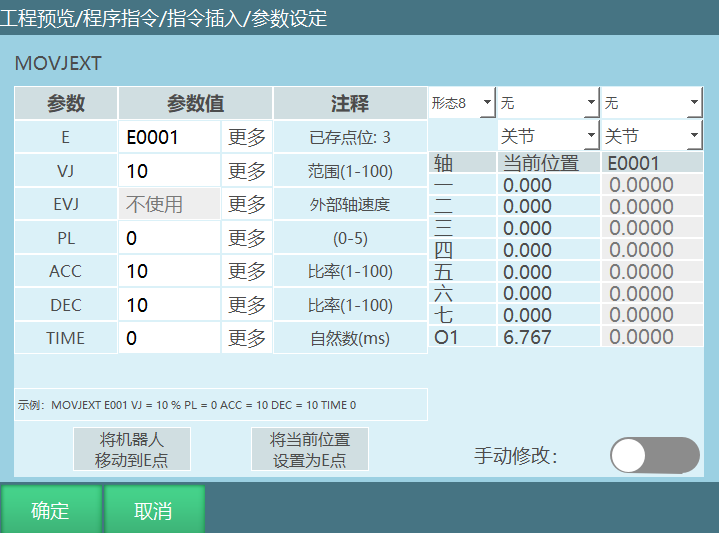
Task: Toggle the 手动修改 manual edit switch
Action: click(x=654, y=455)
